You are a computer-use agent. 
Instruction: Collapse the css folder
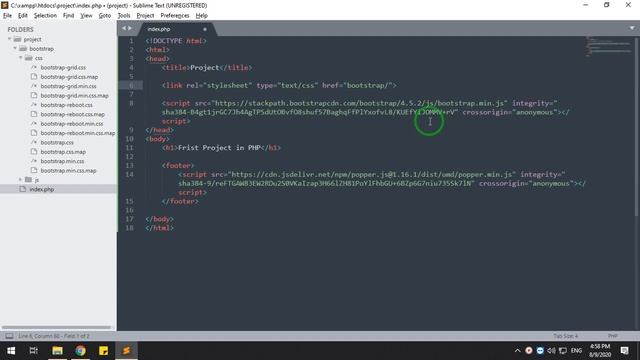click(x=20, y=58)
